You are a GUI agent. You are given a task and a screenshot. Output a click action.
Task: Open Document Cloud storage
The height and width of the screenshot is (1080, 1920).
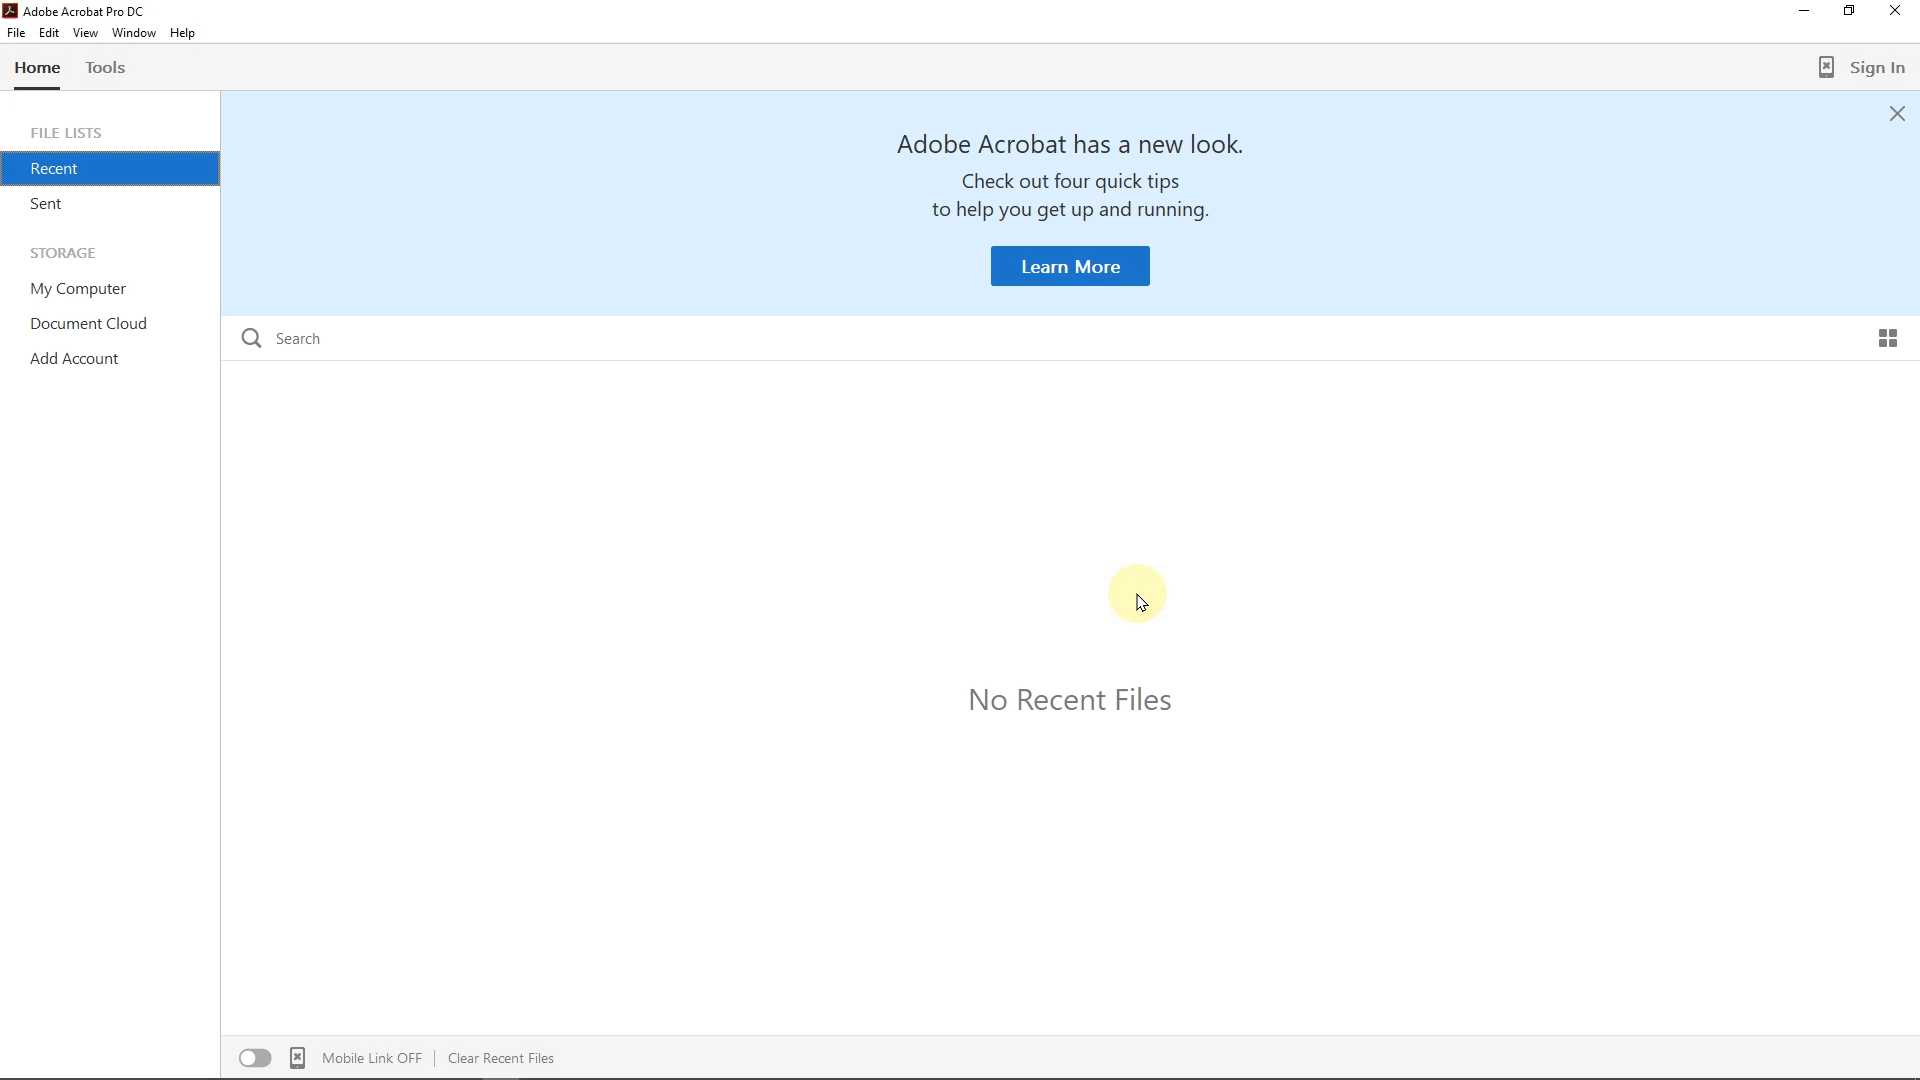[x=89, y=324]
